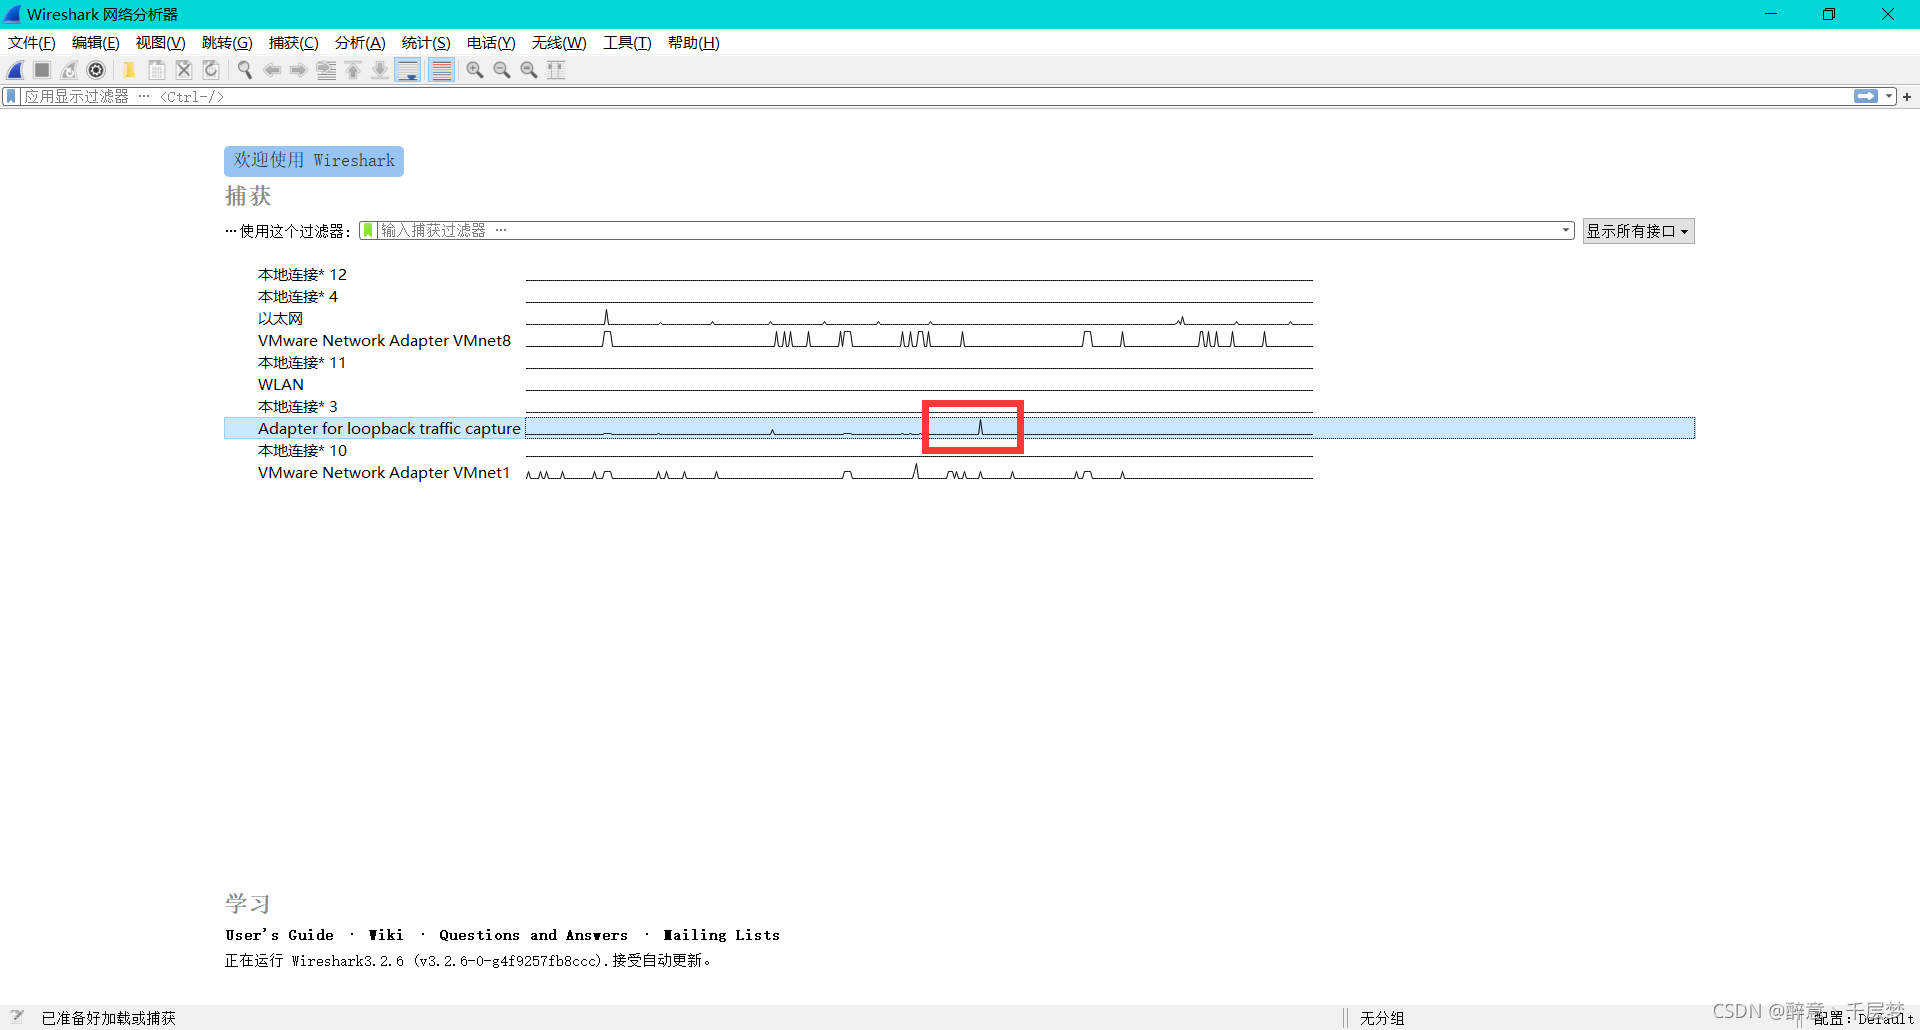Select interface 本地连接* 4
The width and height of the screenshot is (1920, 1030).
click(298, 296)
